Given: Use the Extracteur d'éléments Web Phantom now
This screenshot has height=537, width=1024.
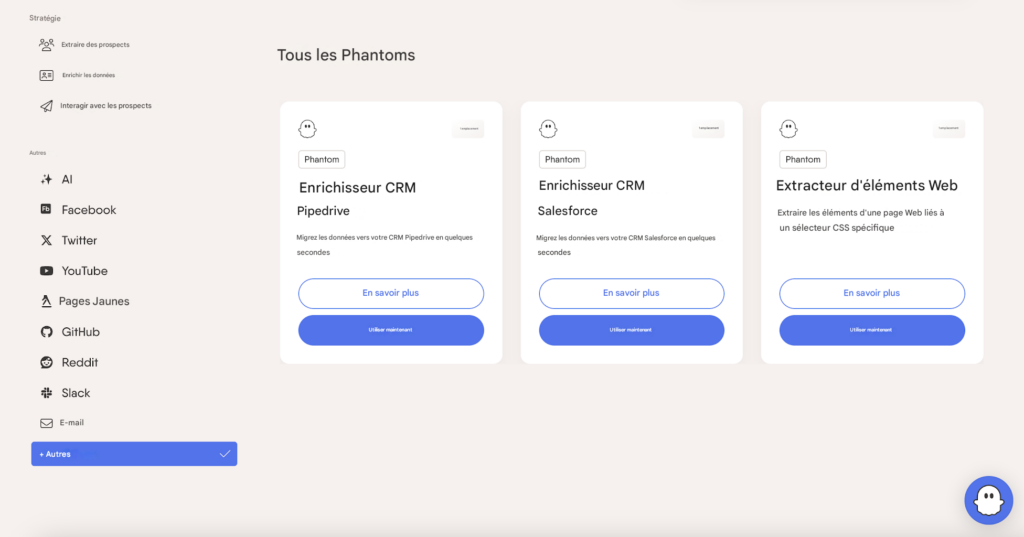Looking at the screenshot, I should pyautogui.click(x=872, y=330).
